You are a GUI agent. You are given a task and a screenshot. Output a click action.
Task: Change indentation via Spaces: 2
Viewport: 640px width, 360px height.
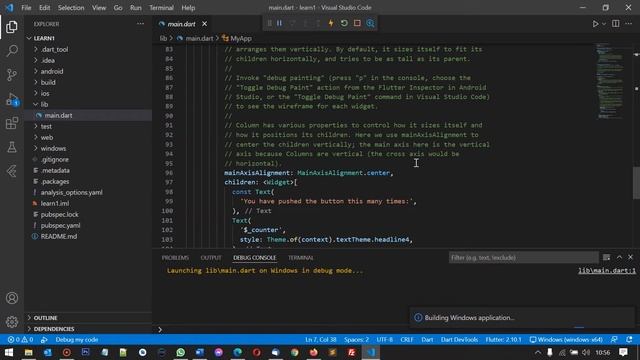pos(356,340)
